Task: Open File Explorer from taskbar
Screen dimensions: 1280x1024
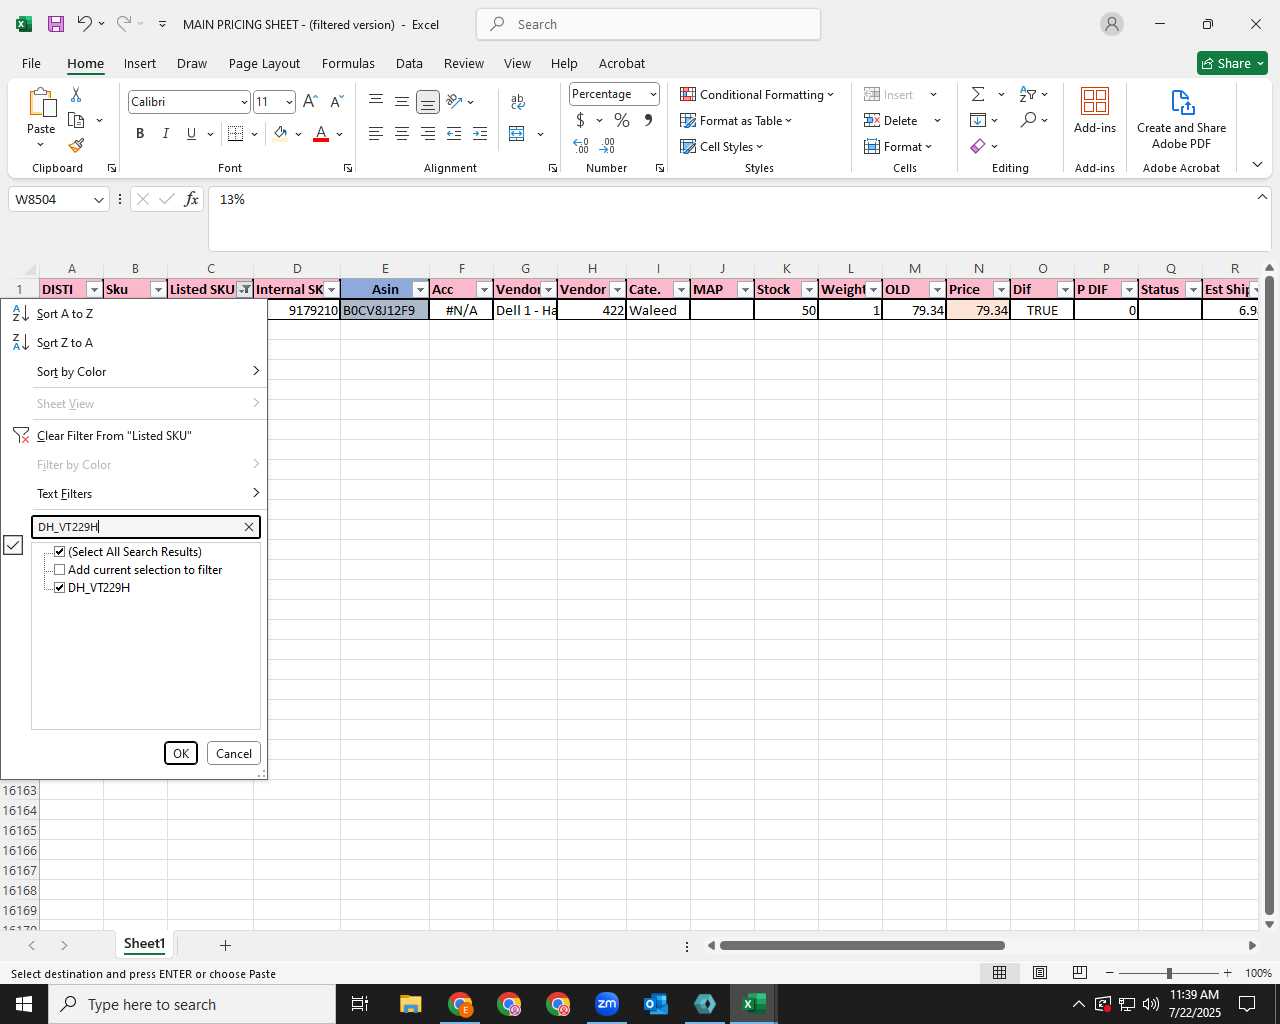Action: click(411, 1004)
